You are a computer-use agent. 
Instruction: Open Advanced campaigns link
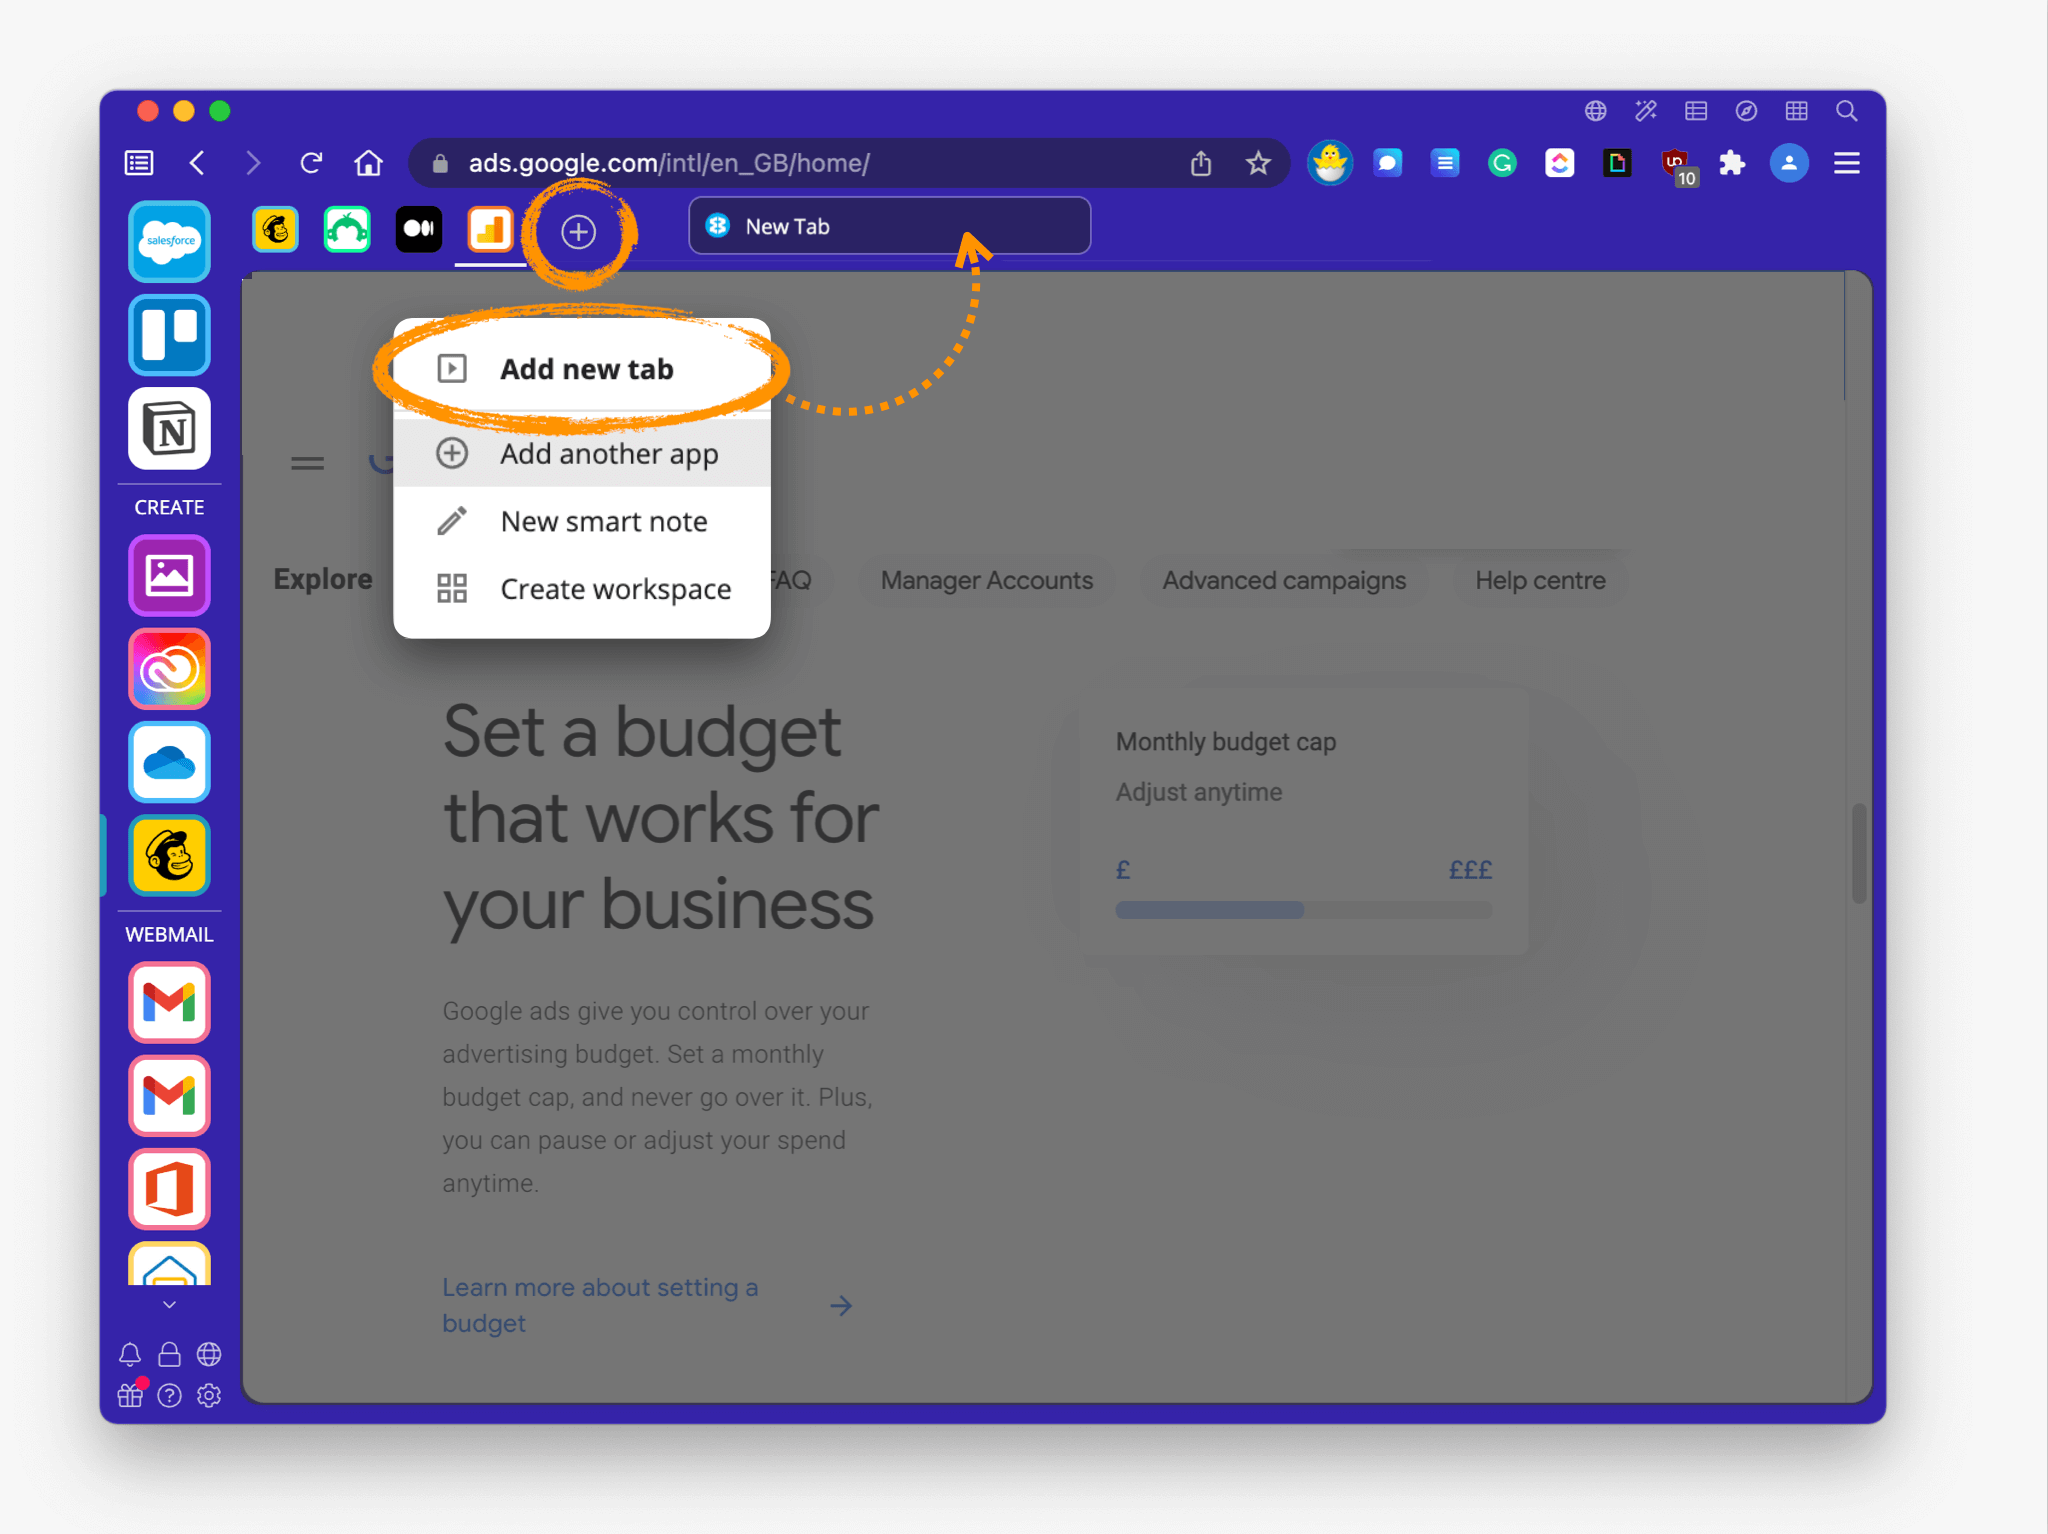1284,580
